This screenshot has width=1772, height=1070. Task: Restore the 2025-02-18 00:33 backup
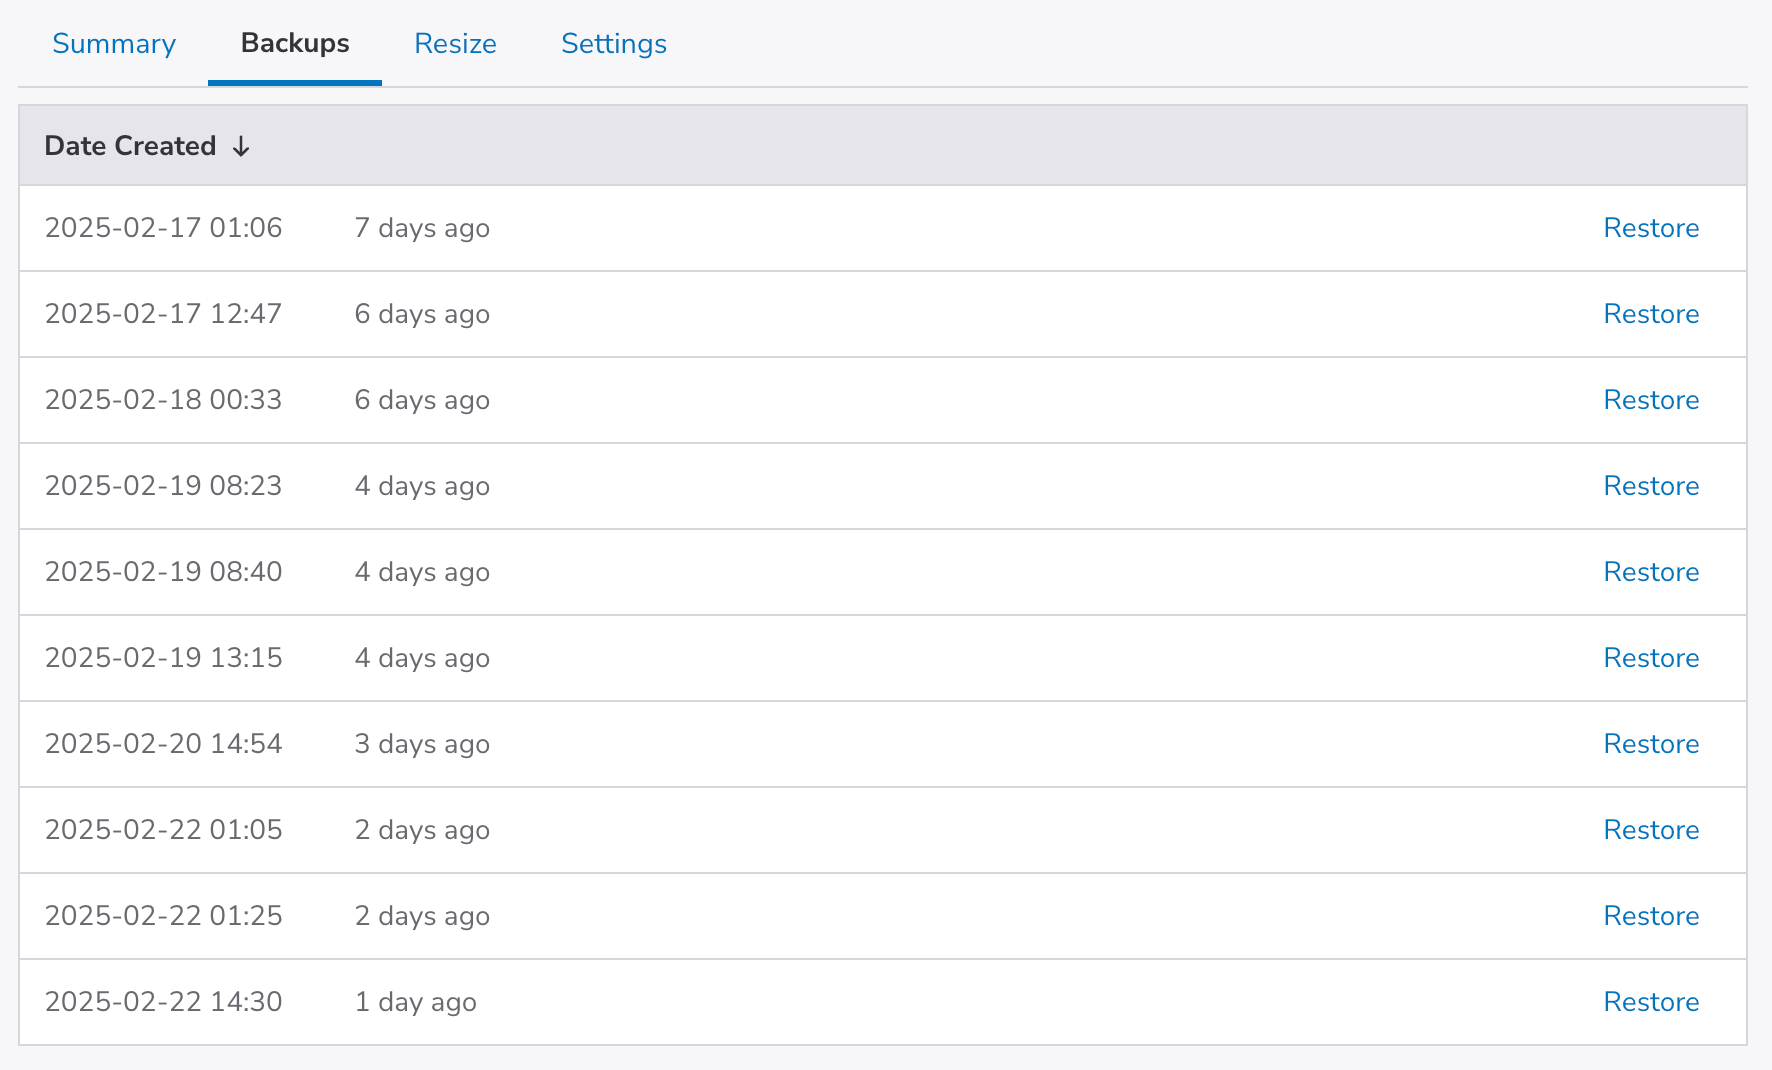[1651, 400]
